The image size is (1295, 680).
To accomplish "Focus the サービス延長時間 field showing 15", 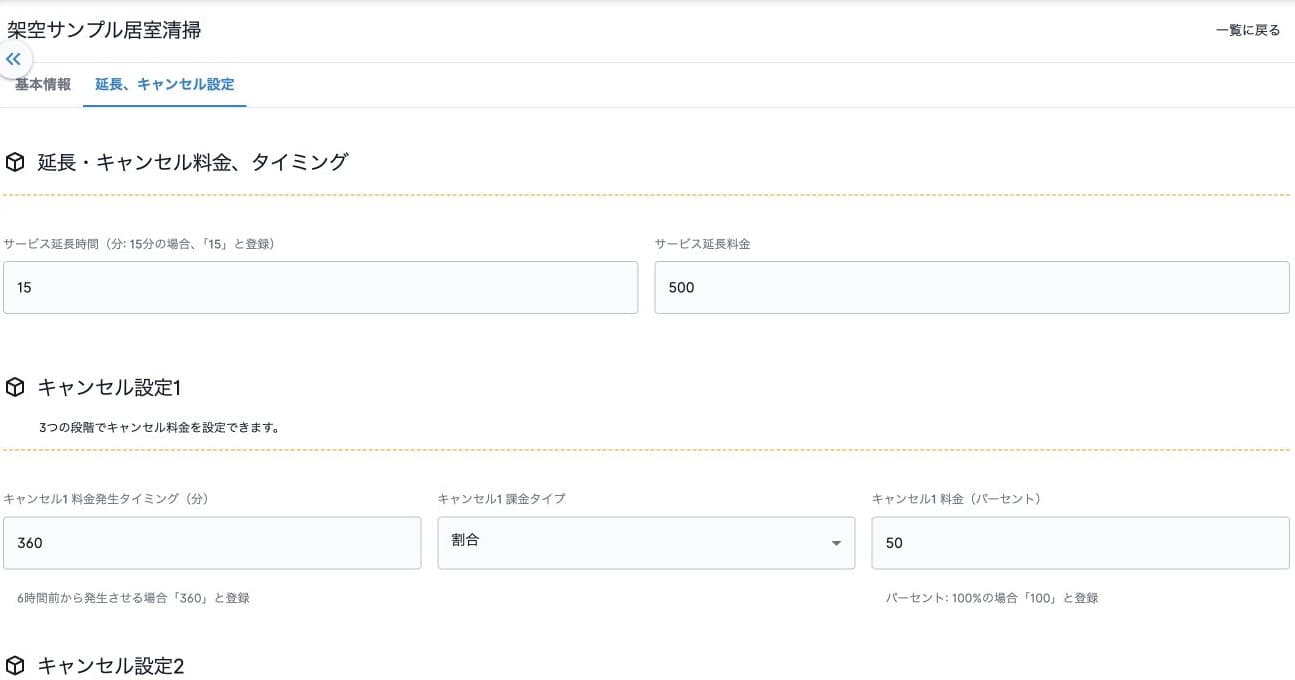I will 320,287.
